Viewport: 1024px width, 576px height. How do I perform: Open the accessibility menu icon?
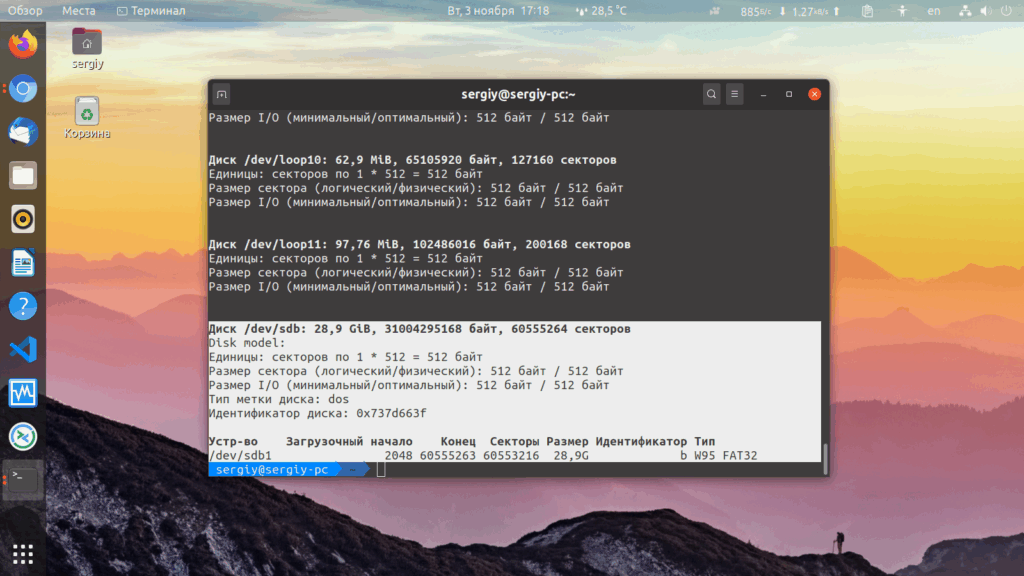pyautogui.click(x=903, y=11)
